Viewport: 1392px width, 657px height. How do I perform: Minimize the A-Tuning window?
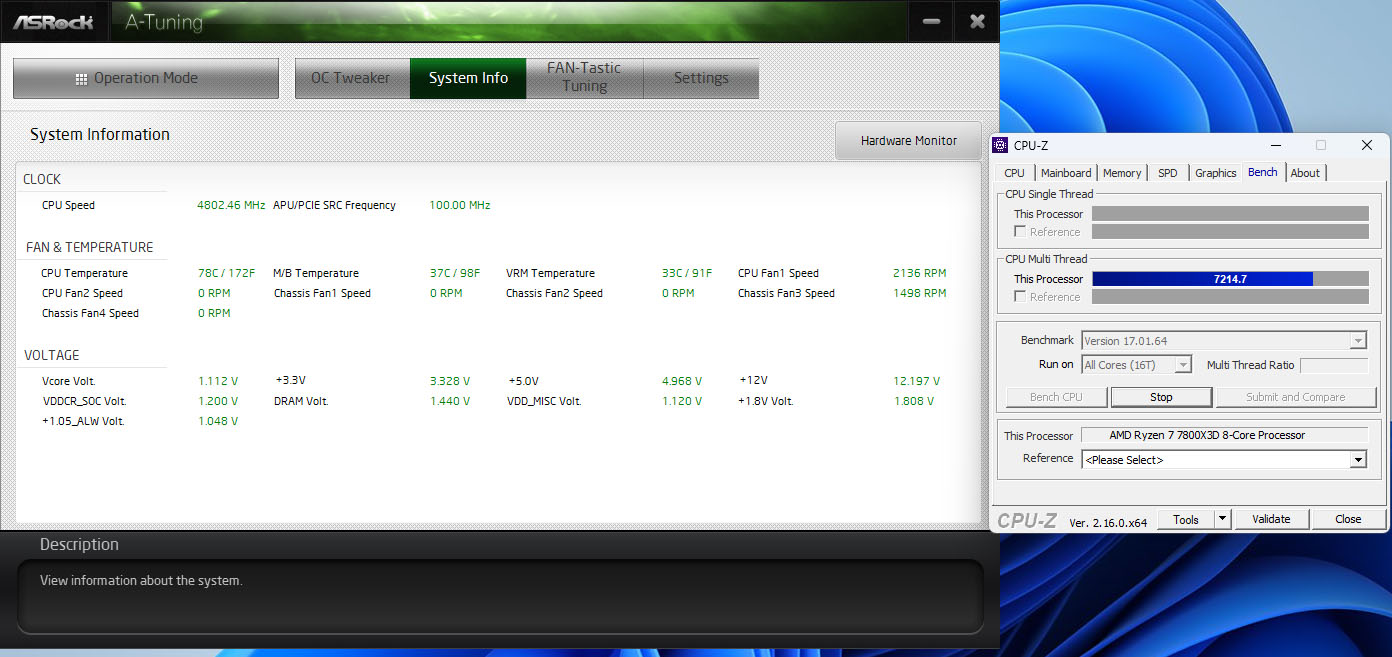[931, 21]
